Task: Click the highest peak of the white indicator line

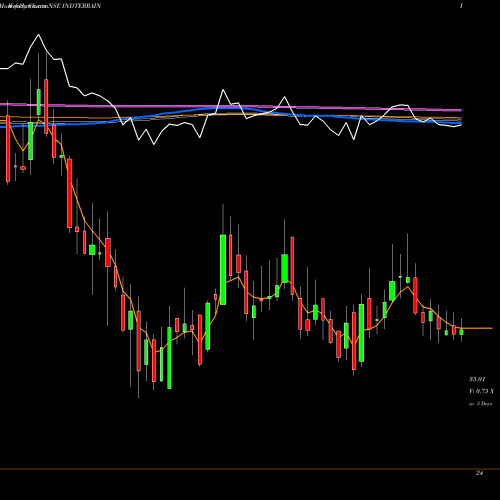Action: coord(38,35)
